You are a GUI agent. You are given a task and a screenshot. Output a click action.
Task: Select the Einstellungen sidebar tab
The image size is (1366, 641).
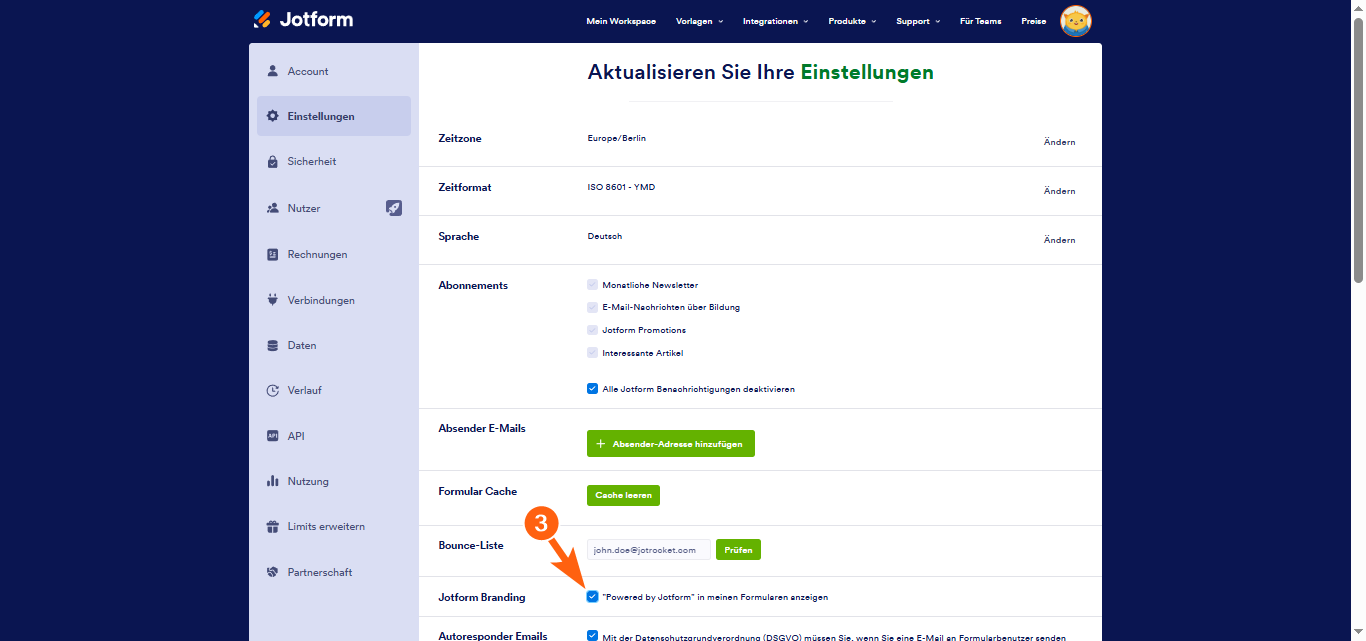pyautogui.click(x=334, y=116)
